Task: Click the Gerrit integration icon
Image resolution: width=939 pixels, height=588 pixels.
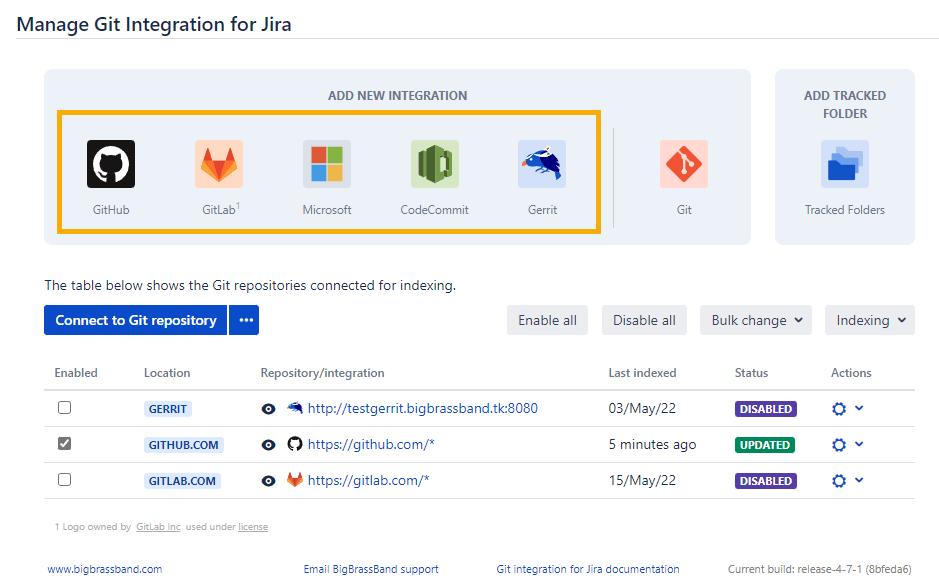Action: [x=542, y=164]
